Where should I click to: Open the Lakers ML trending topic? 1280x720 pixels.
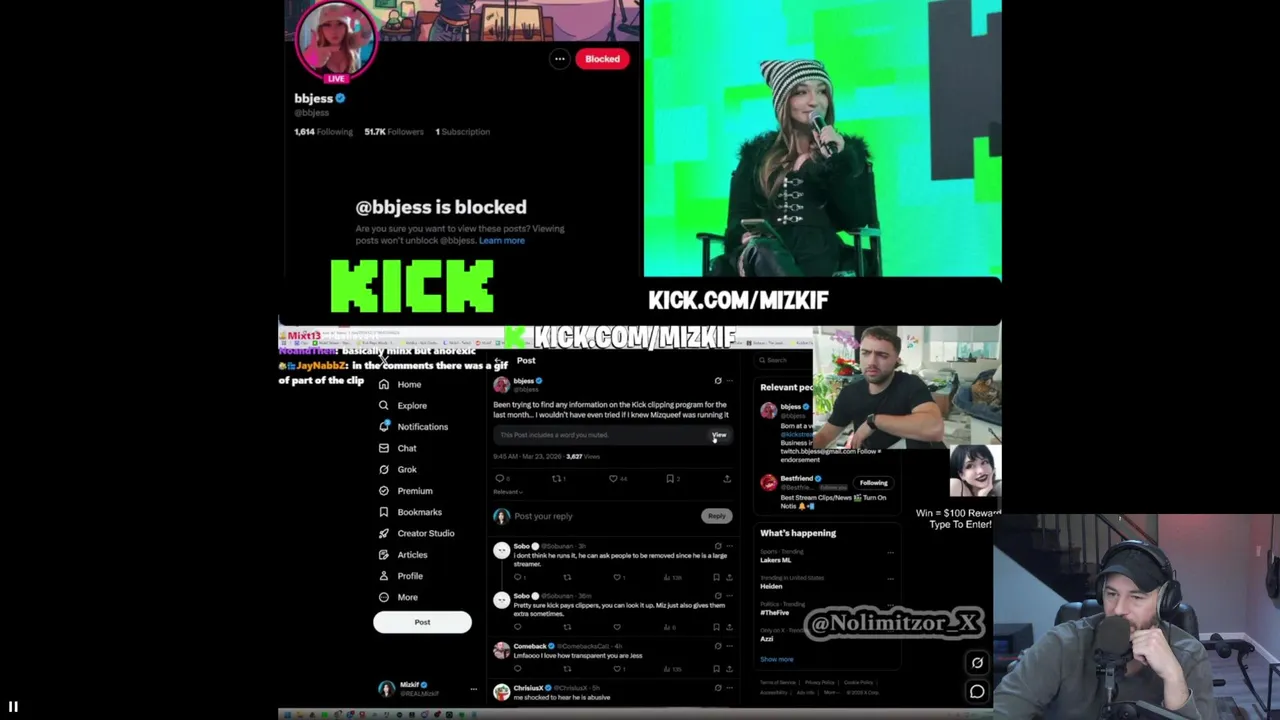(777, 560)
